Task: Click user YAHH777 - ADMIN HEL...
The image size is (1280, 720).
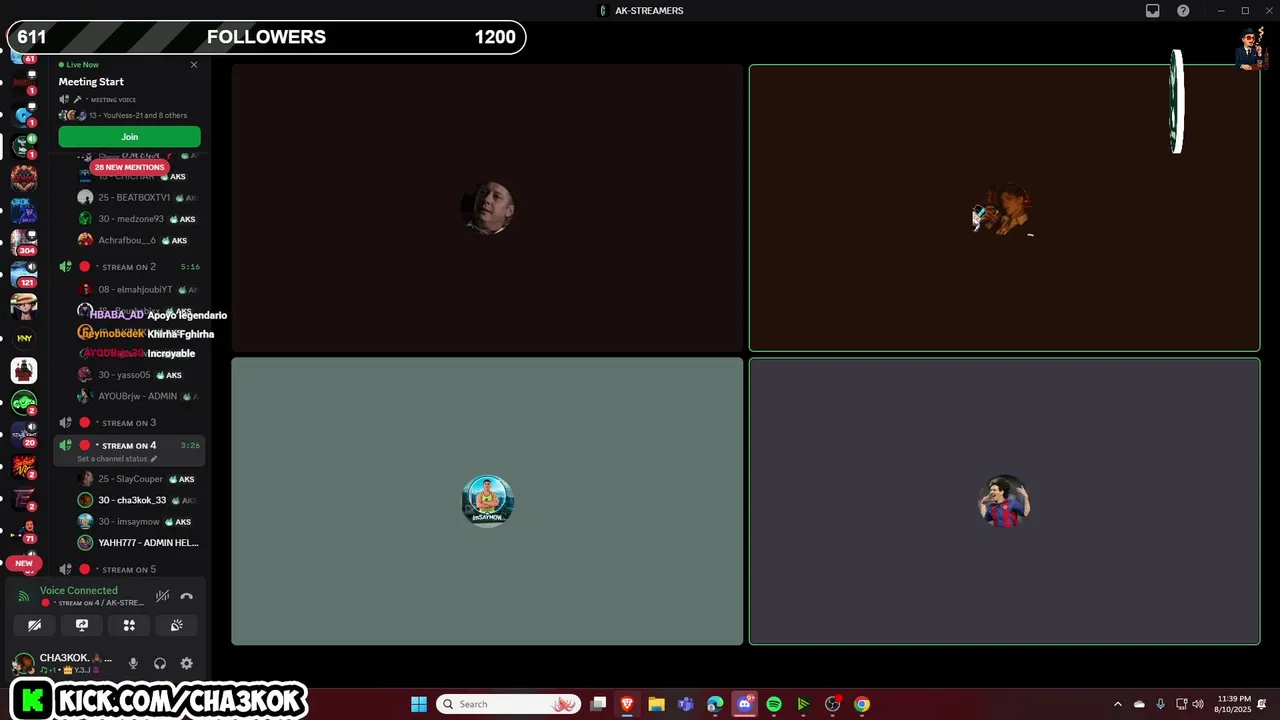Action: coord(138,543)
